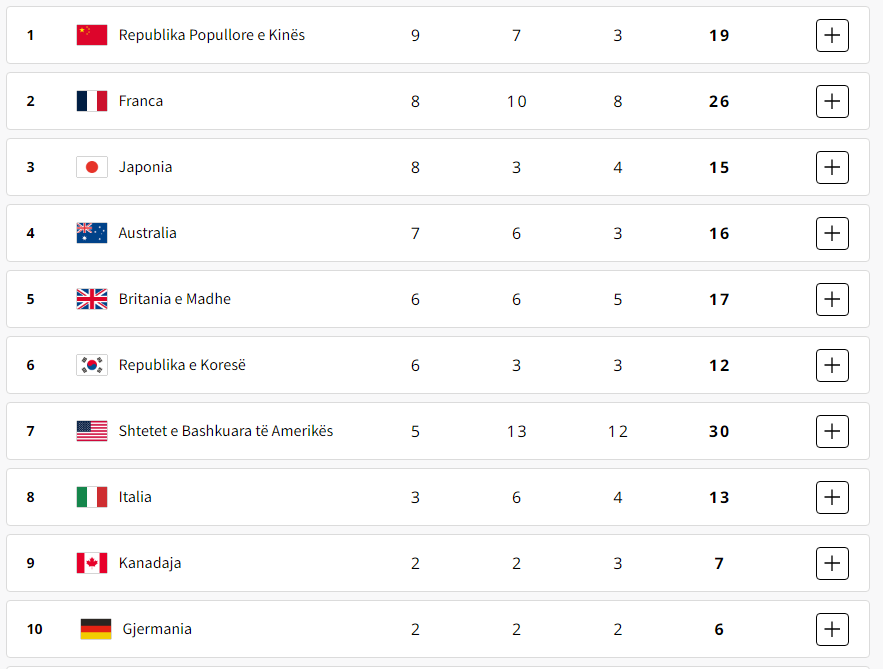883x669 pixels.
Task: Open the Gjermania country name link
Action: tap(157, 629)
